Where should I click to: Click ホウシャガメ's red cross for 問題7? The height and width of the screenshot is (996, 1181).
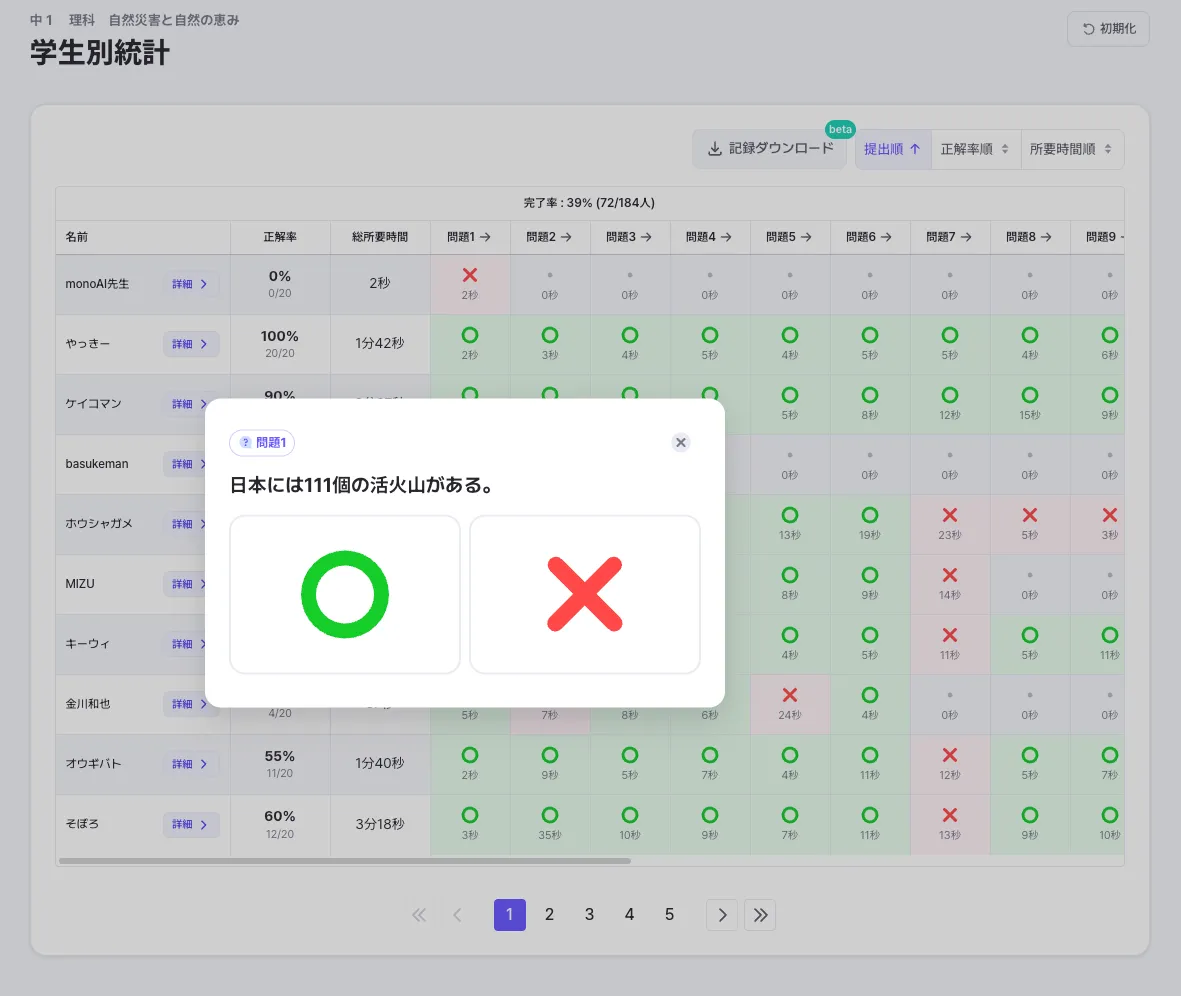click(x=950, y=515)
